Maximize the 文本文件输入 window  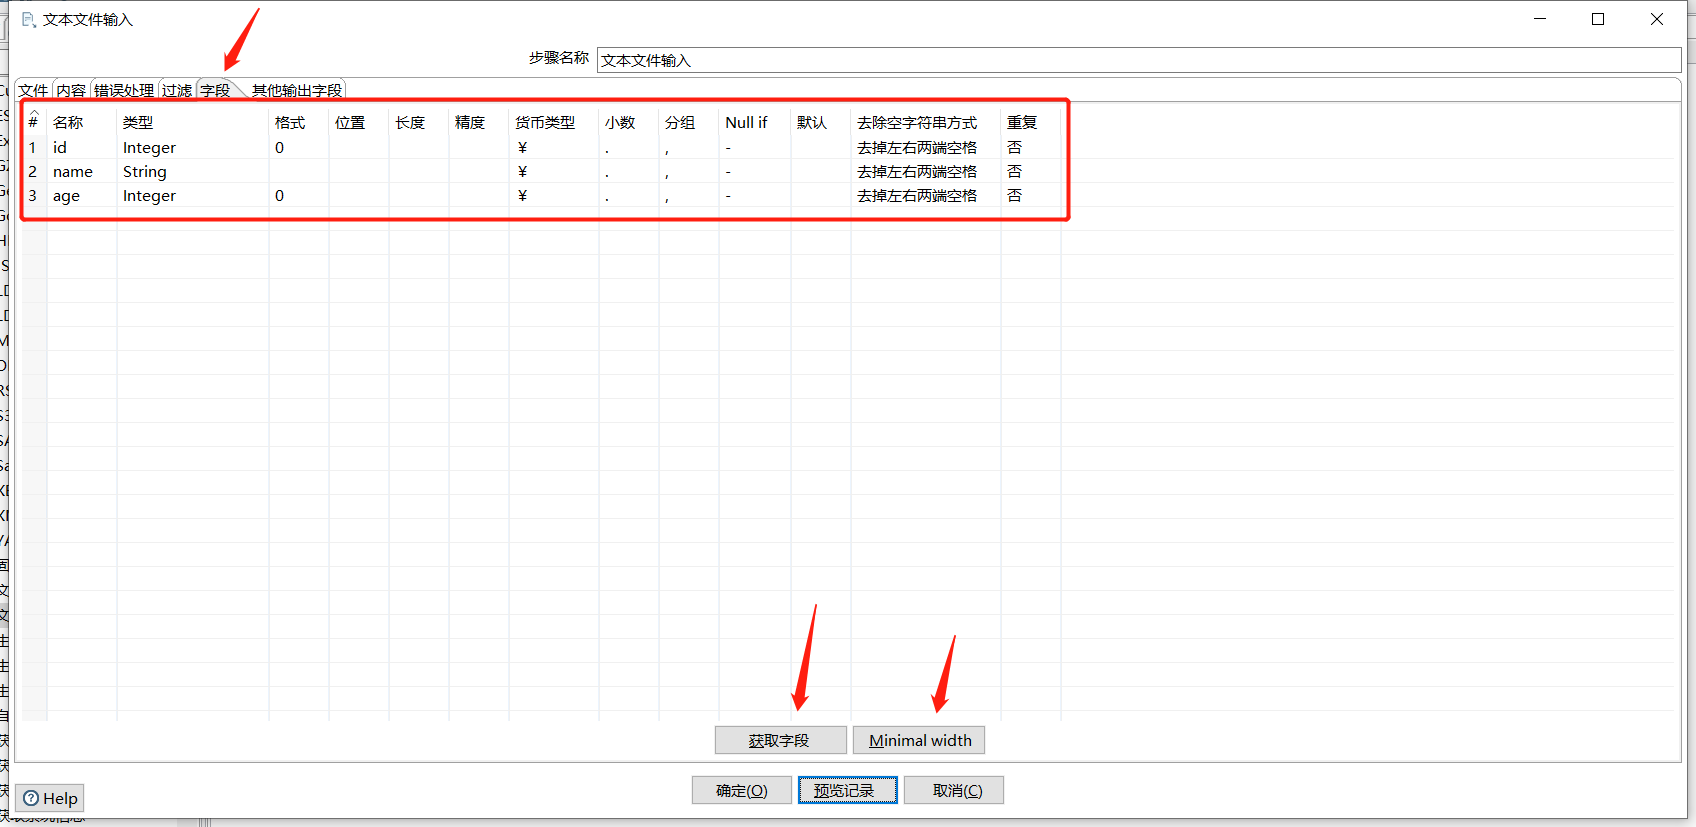coord(1598,19)
